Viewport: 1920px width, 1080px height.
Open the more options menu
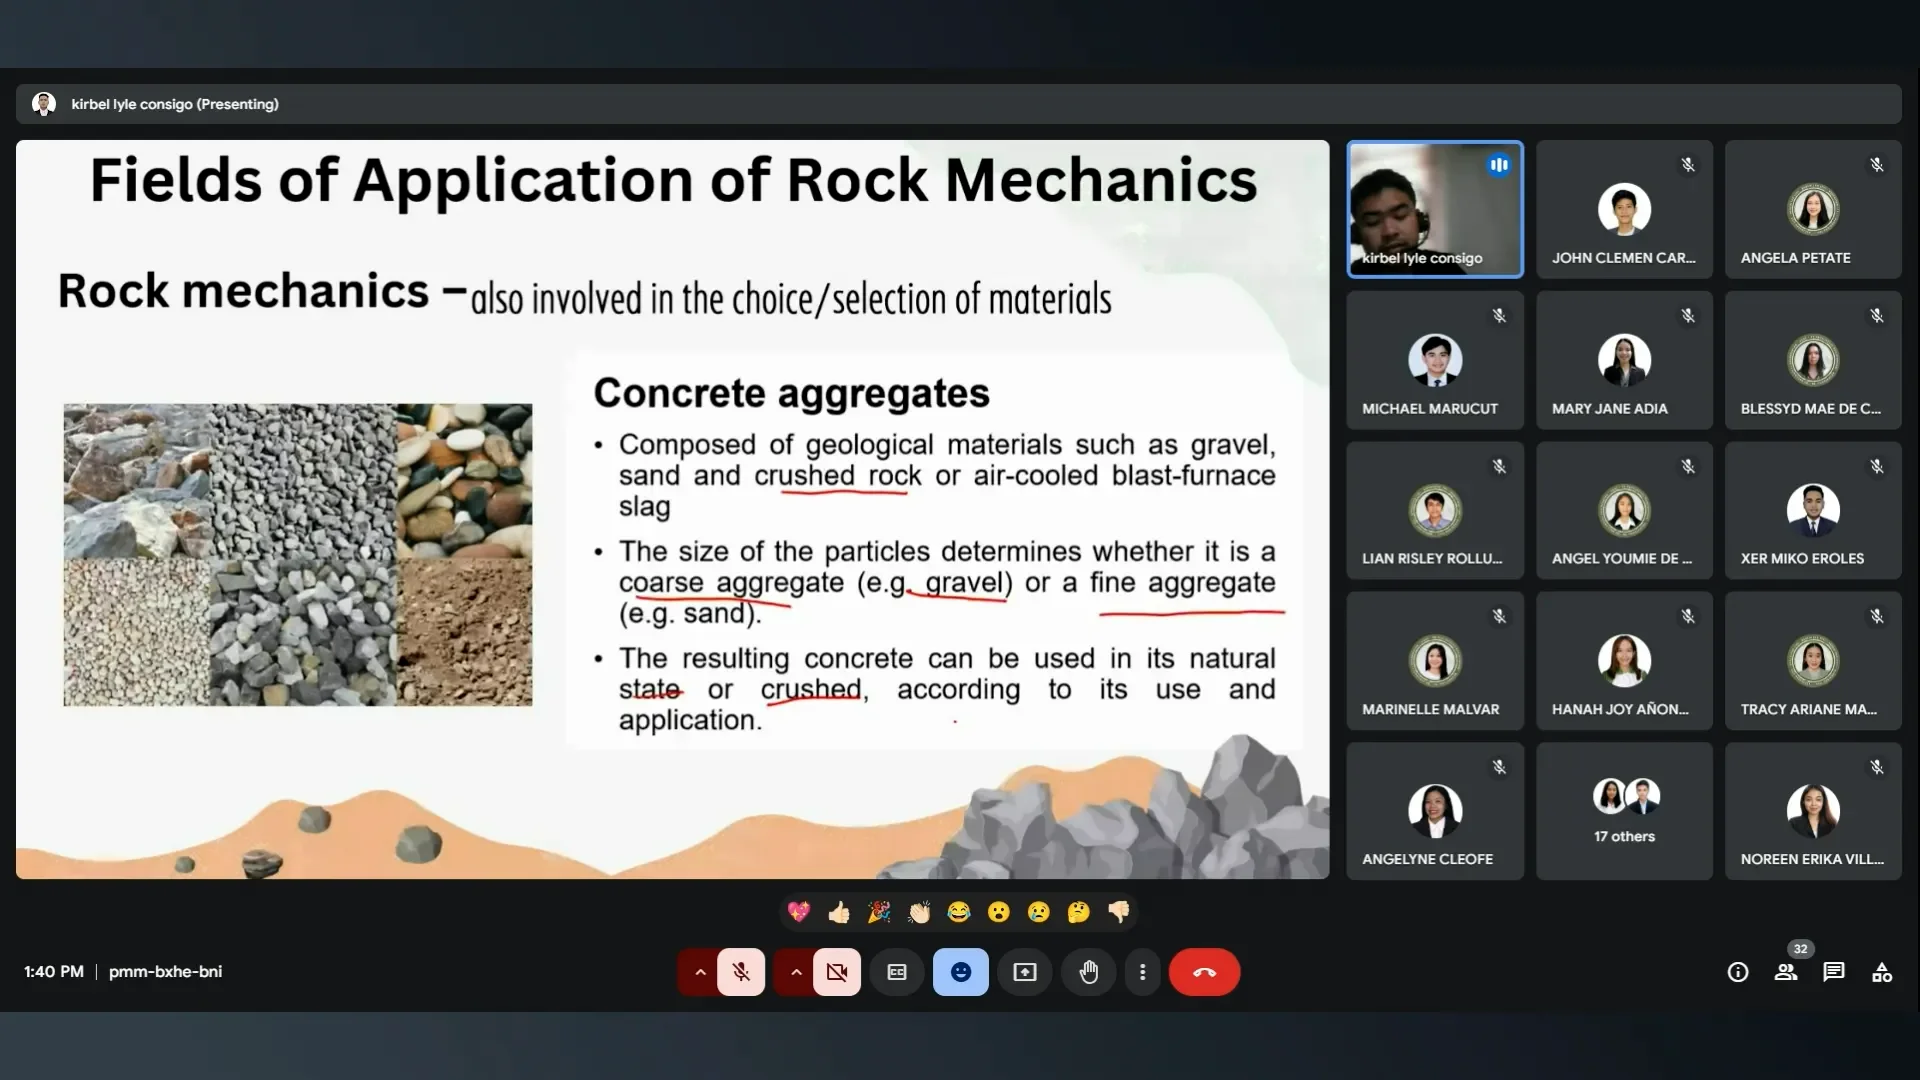[x=1142, y=971]
